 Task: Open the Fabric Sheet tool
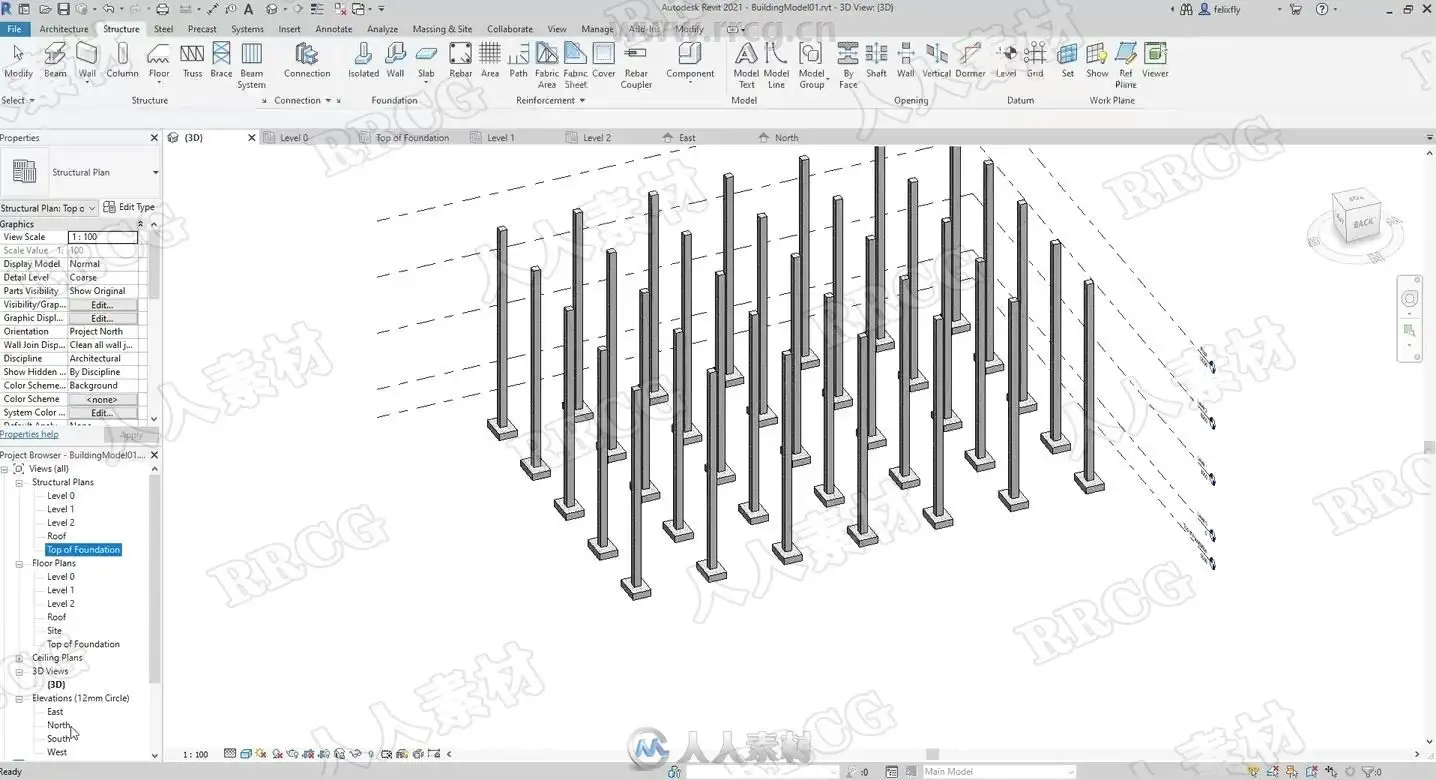575,65
